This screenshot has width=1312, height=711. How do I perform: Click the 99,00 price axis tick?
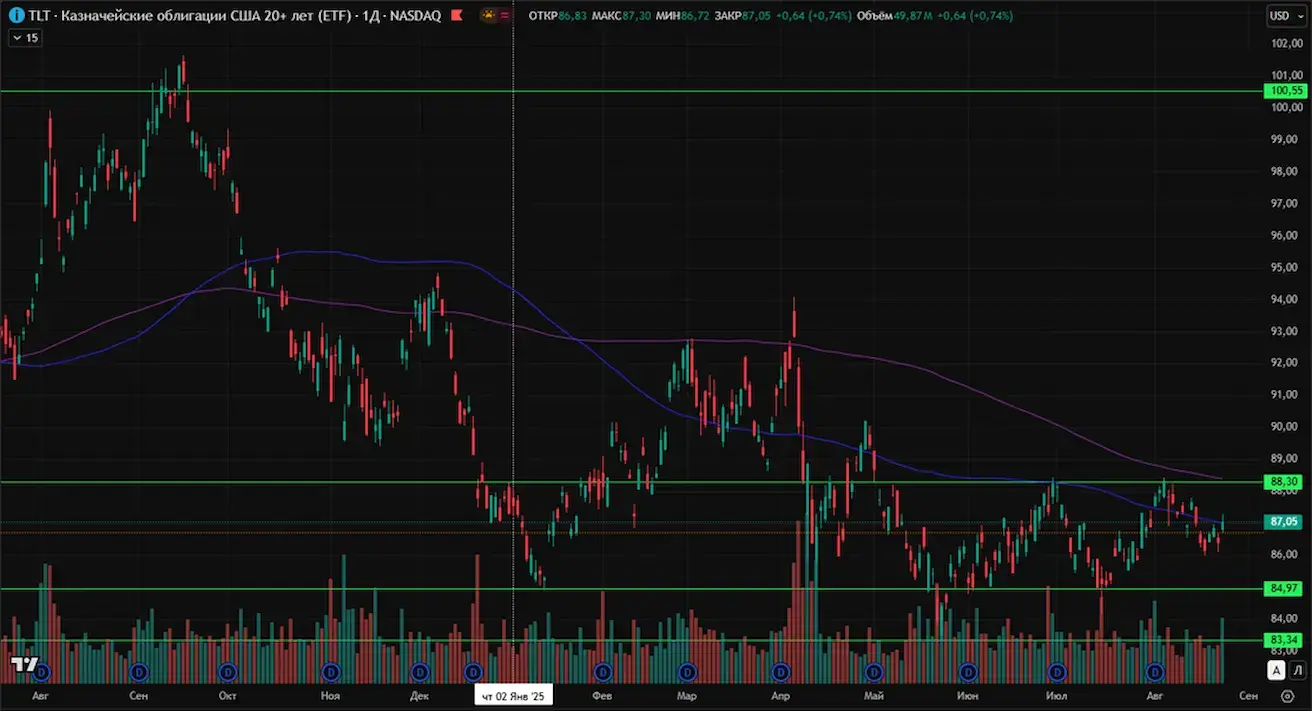1283,139
